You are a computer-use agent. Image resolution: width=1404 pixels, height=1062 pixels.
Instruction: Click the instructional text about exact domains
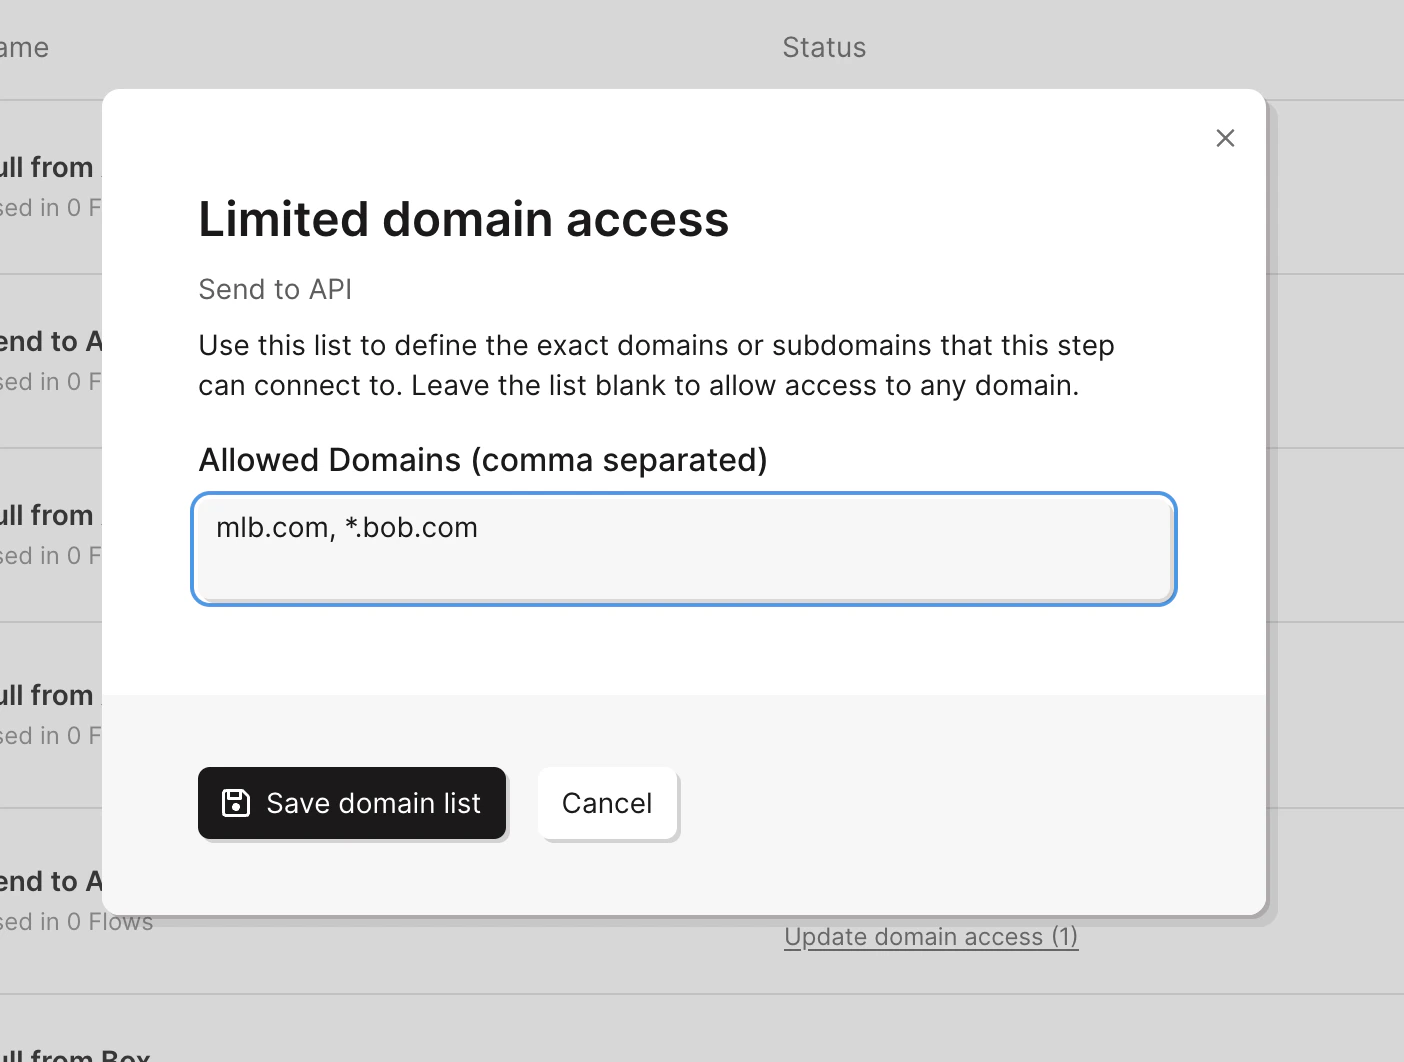point(656,365)
